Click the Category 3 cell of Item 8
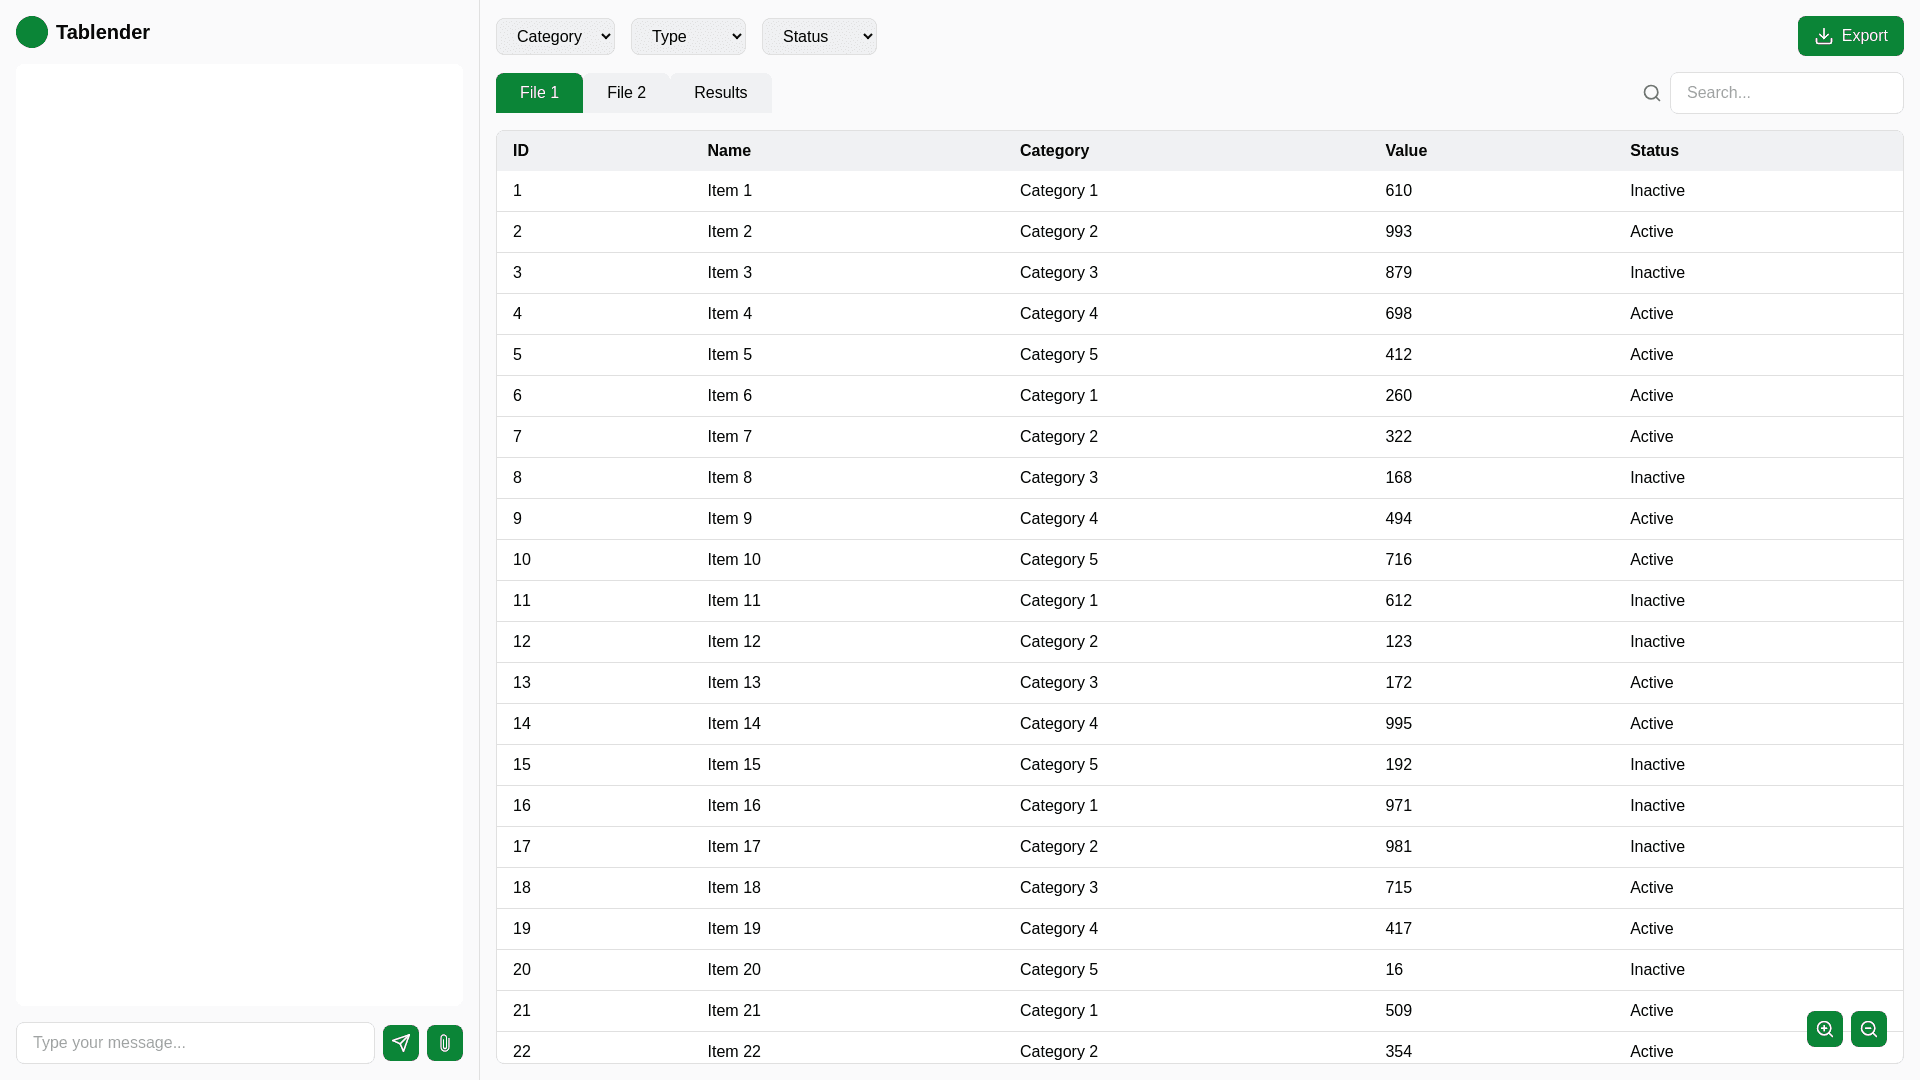This screenshot has width=1920, height=1080. (x=1059, y=478)
